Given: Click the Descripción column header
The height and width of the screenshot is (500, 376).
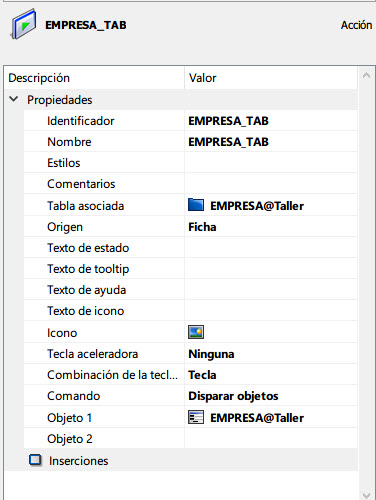Looking at the screenshot, I should coord(95,78).
